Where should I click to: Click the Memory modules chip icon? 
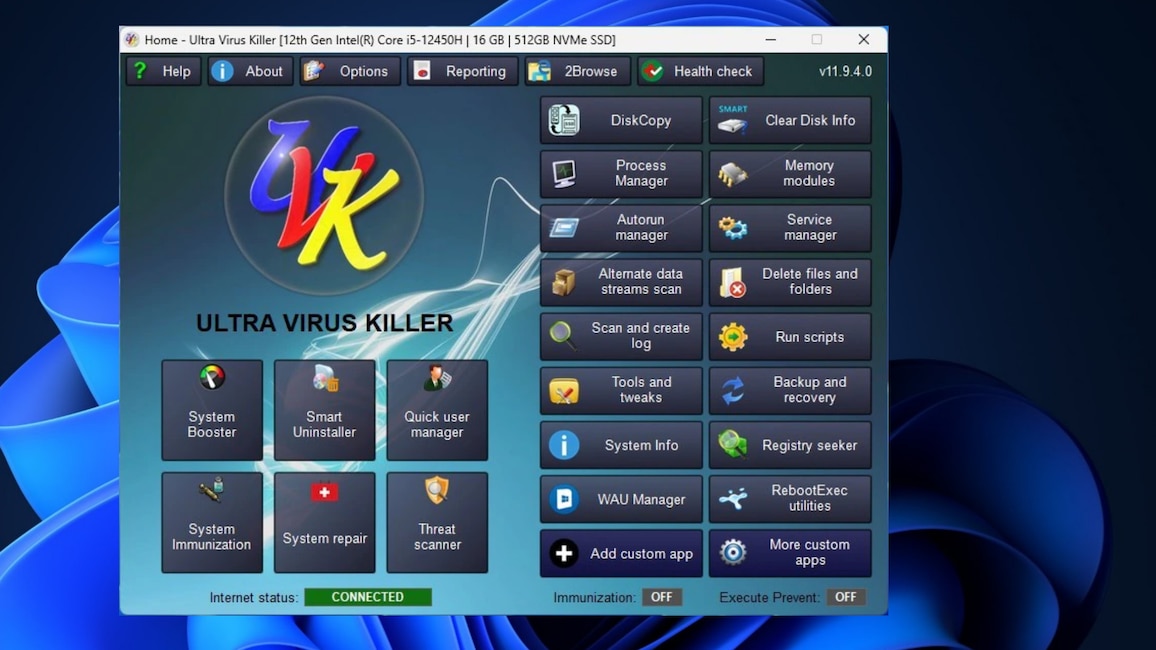(x=733, y=175)
